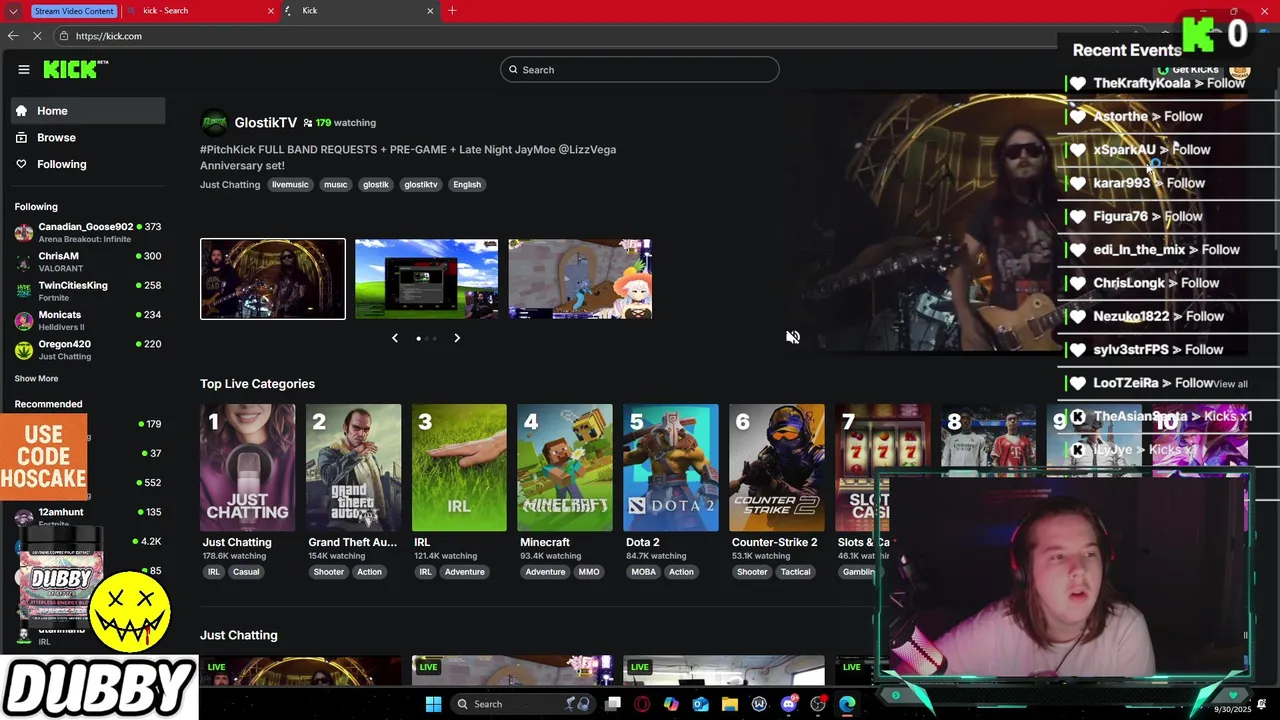Expand following list with Show More
This screenshot has height=720, width=1280.
[36, 379]
